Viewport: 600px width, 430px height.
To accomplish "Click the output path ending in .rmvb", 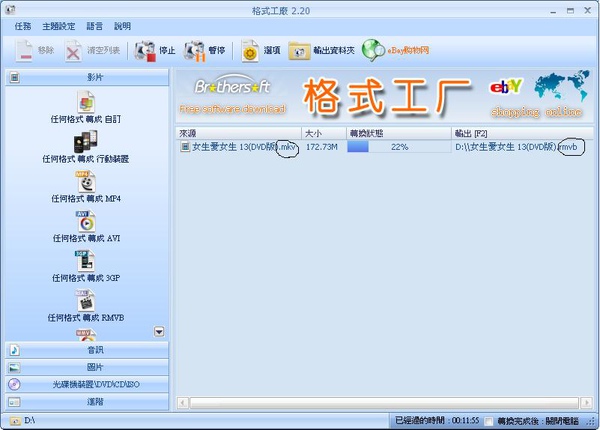I will (x=516, y=147).
